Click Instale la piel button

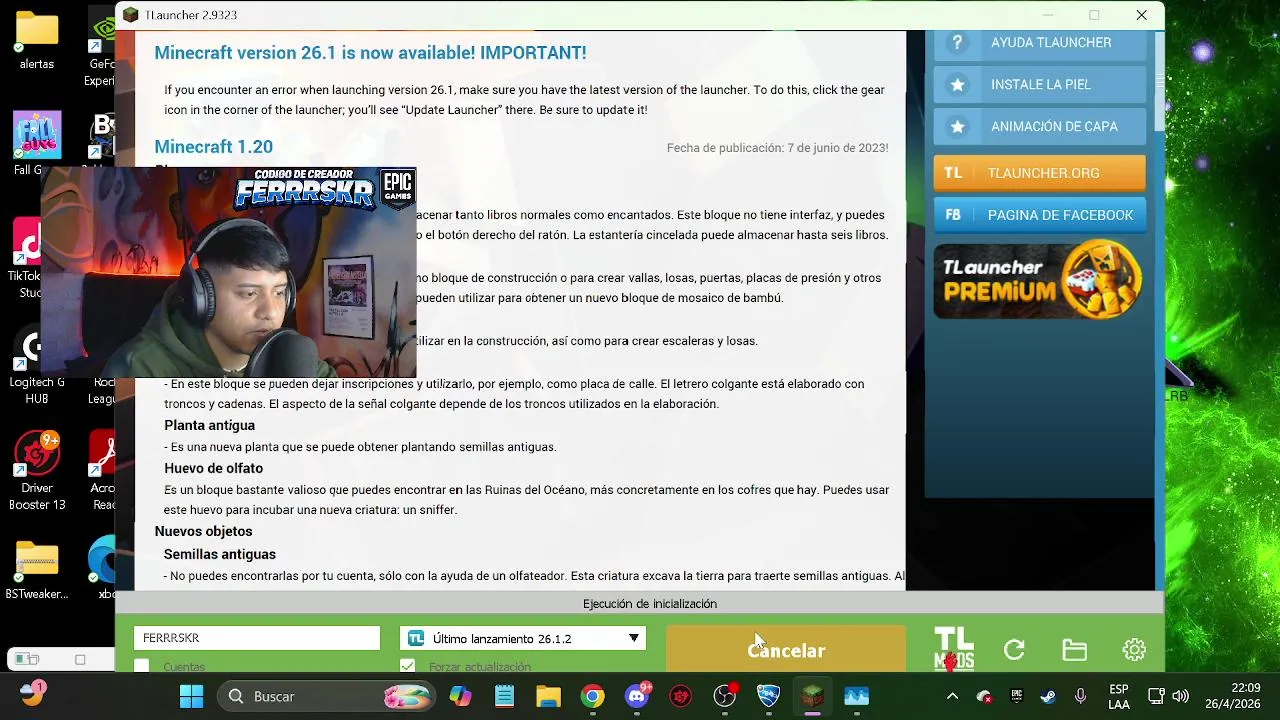[1040, 85]
